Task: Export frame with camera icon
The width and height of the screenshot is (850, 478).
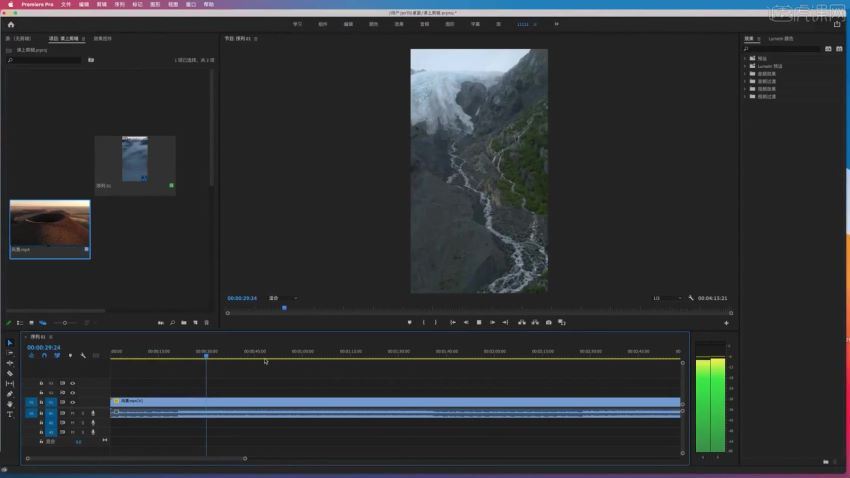Action: [x=549, y=322]
